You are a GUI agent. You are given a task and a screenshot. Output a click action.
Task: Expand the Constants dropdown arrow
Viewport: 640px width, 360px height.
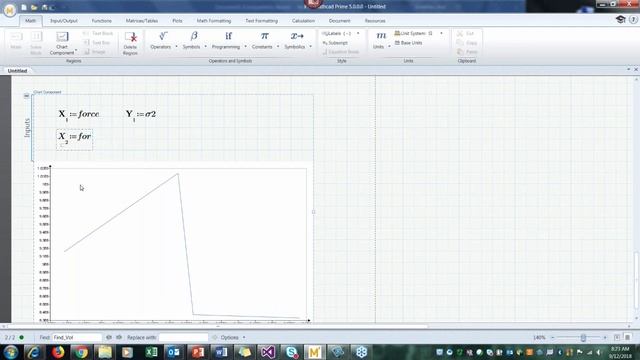278,47
